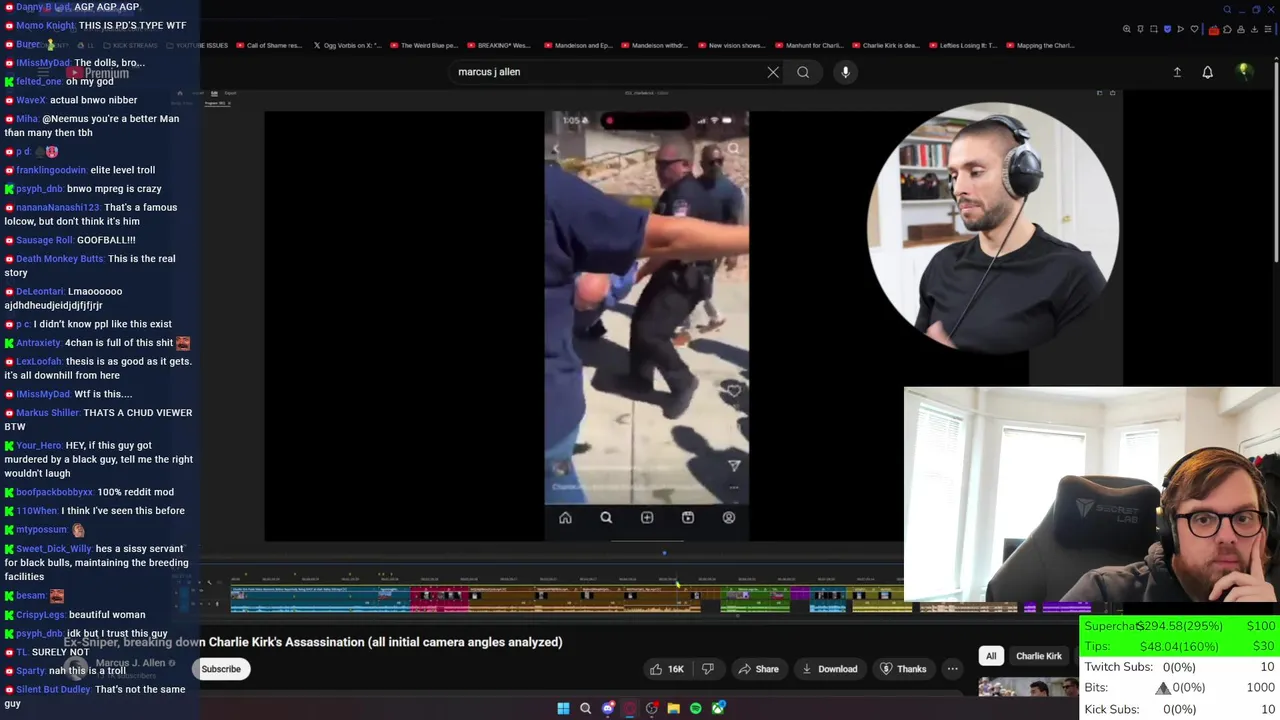Open the YouTube upload/create icon

(x=1177, y=72)
